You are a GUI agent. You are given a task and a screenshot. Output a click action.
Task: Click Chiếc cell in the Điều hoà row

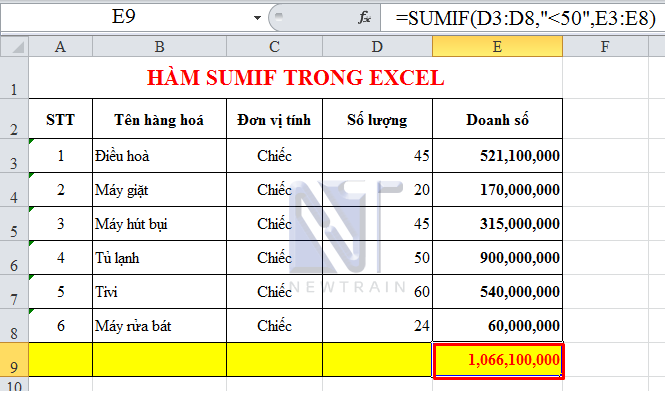point(274,156)
